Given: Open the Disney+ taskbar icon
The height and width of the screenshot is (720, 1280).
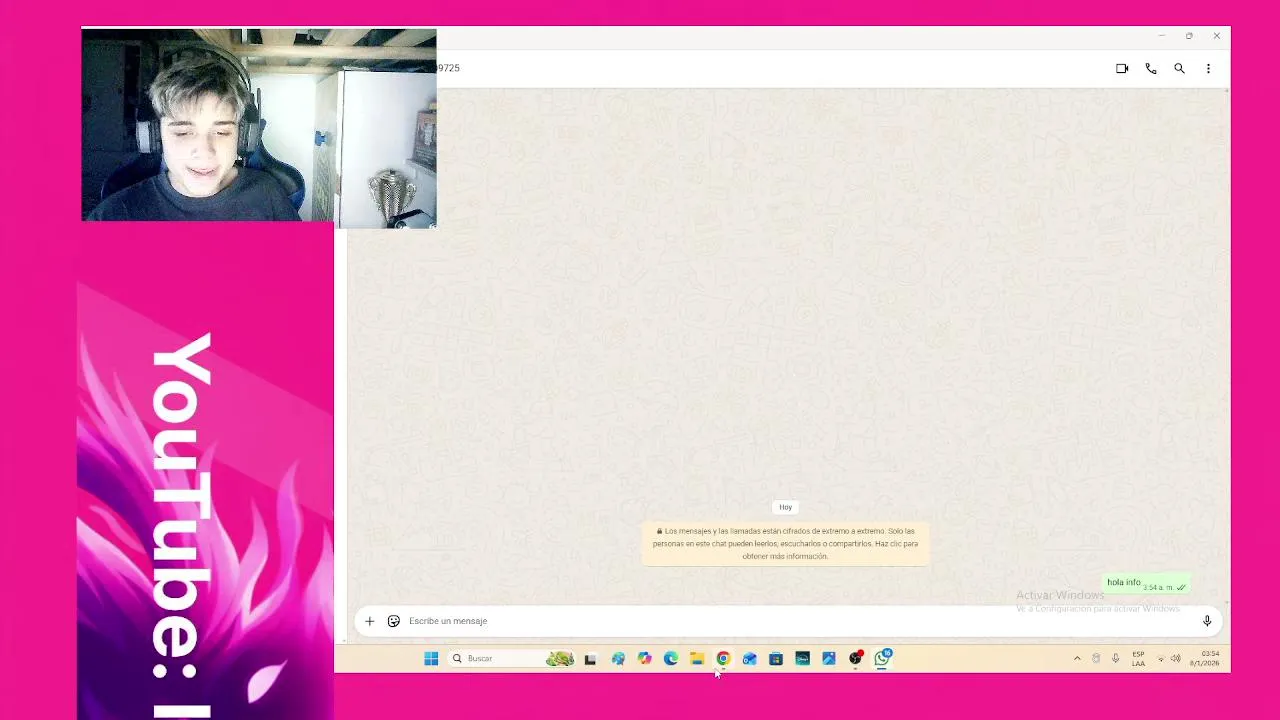Looking at the screenshot, I should tap(802, 658).
